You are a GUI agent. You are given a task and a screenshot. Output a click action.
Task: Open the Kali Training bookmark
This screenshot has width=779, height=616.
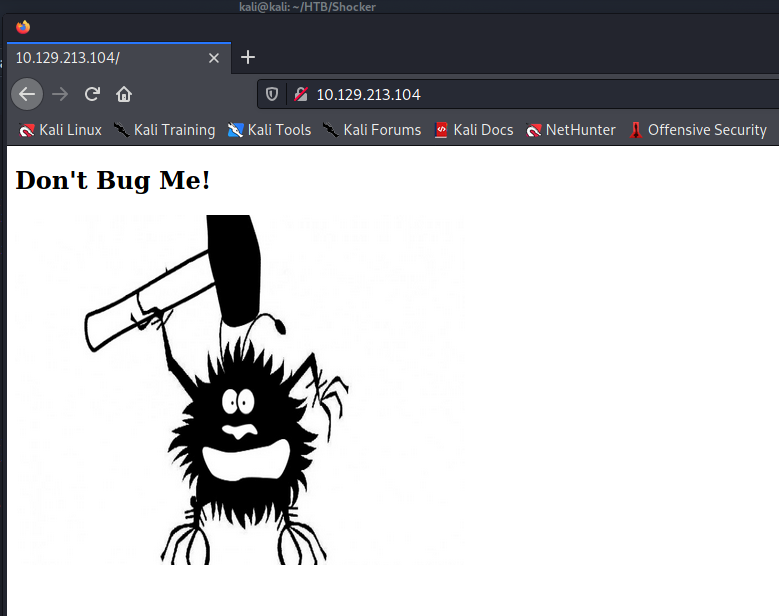[164, 130]
